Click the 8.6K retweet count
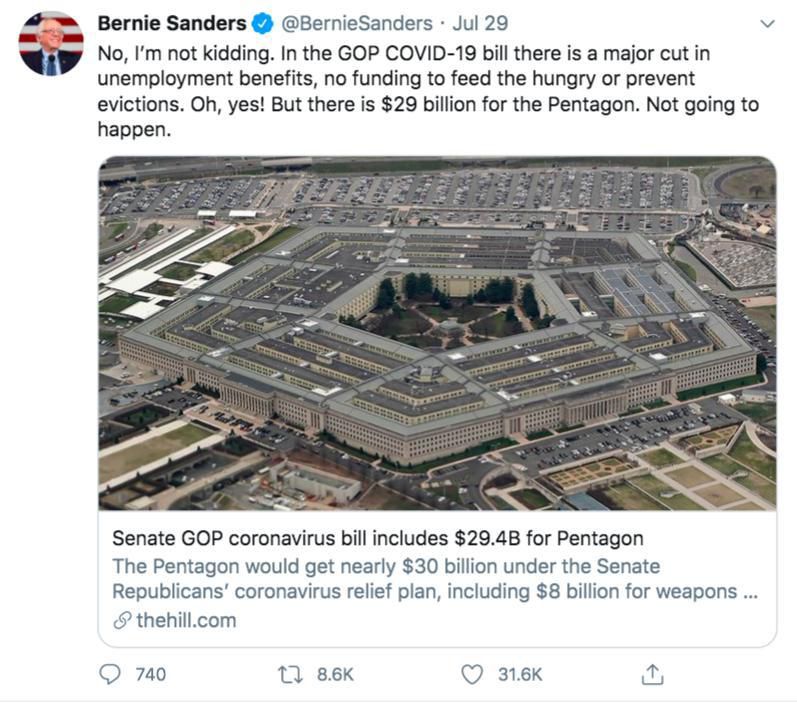Viewport: 797px width, 704px height. click(335, 674)
